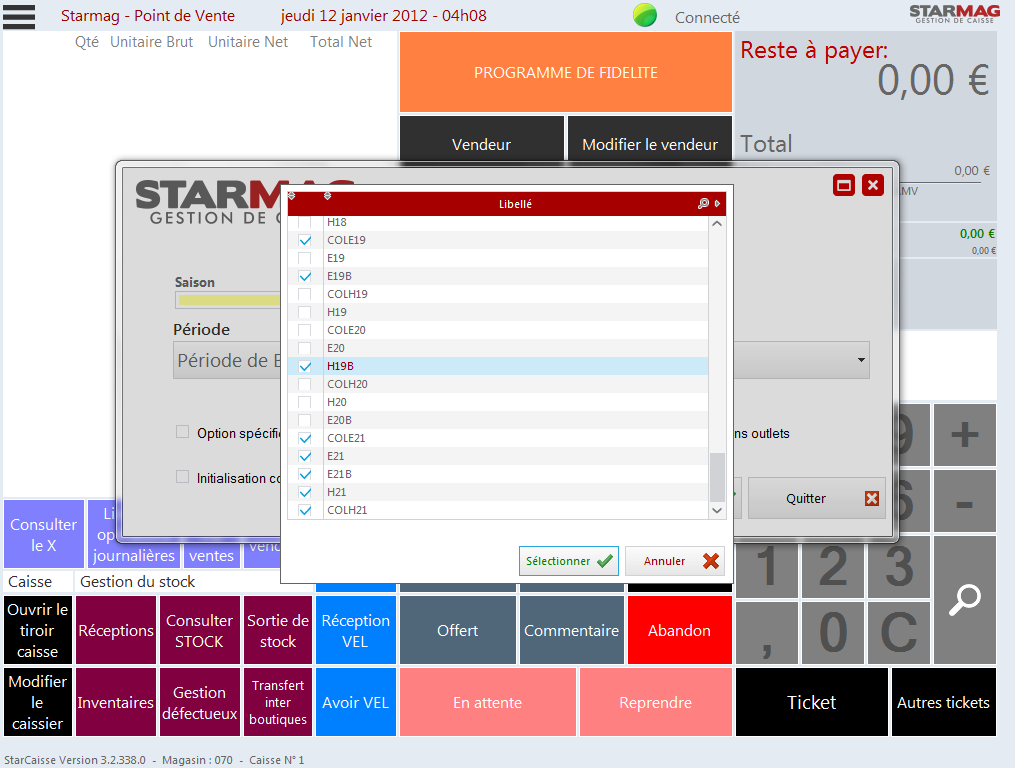Click the Vendeur button
This screenshot has width=1015, height=774.
point(482,138)
